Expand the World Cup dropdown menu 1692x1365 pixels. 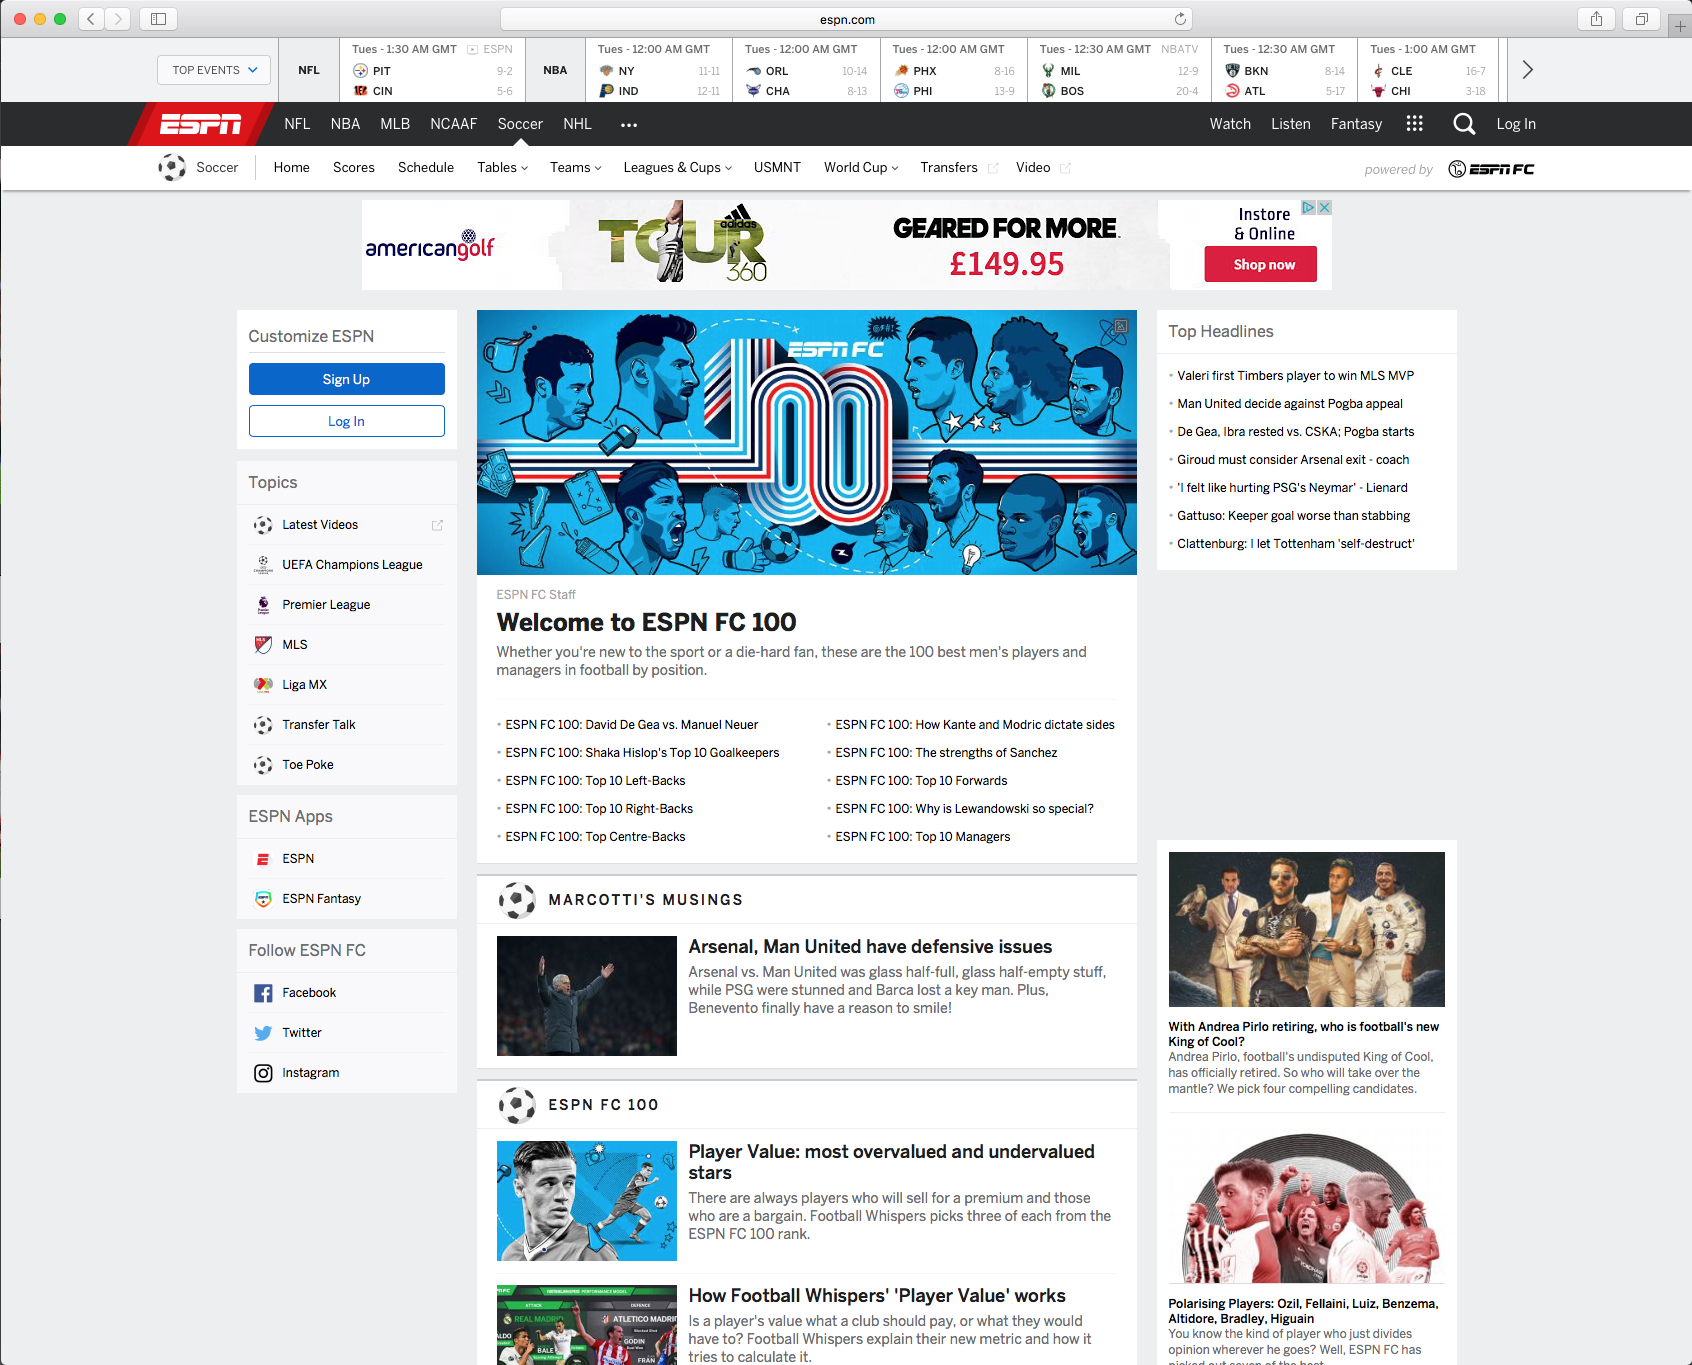[861, 167]
